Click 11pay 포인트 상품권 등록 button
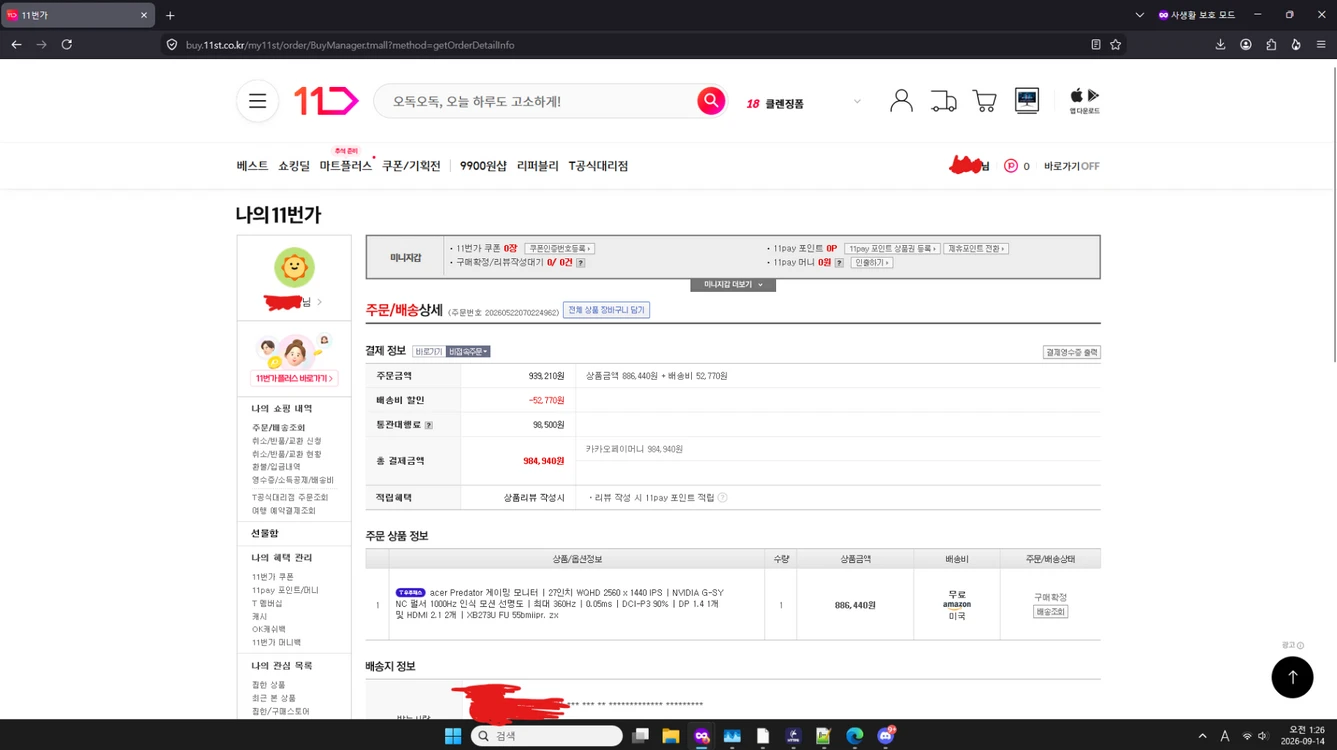The width and height of the screenshot is (1337, 750). 892,248
